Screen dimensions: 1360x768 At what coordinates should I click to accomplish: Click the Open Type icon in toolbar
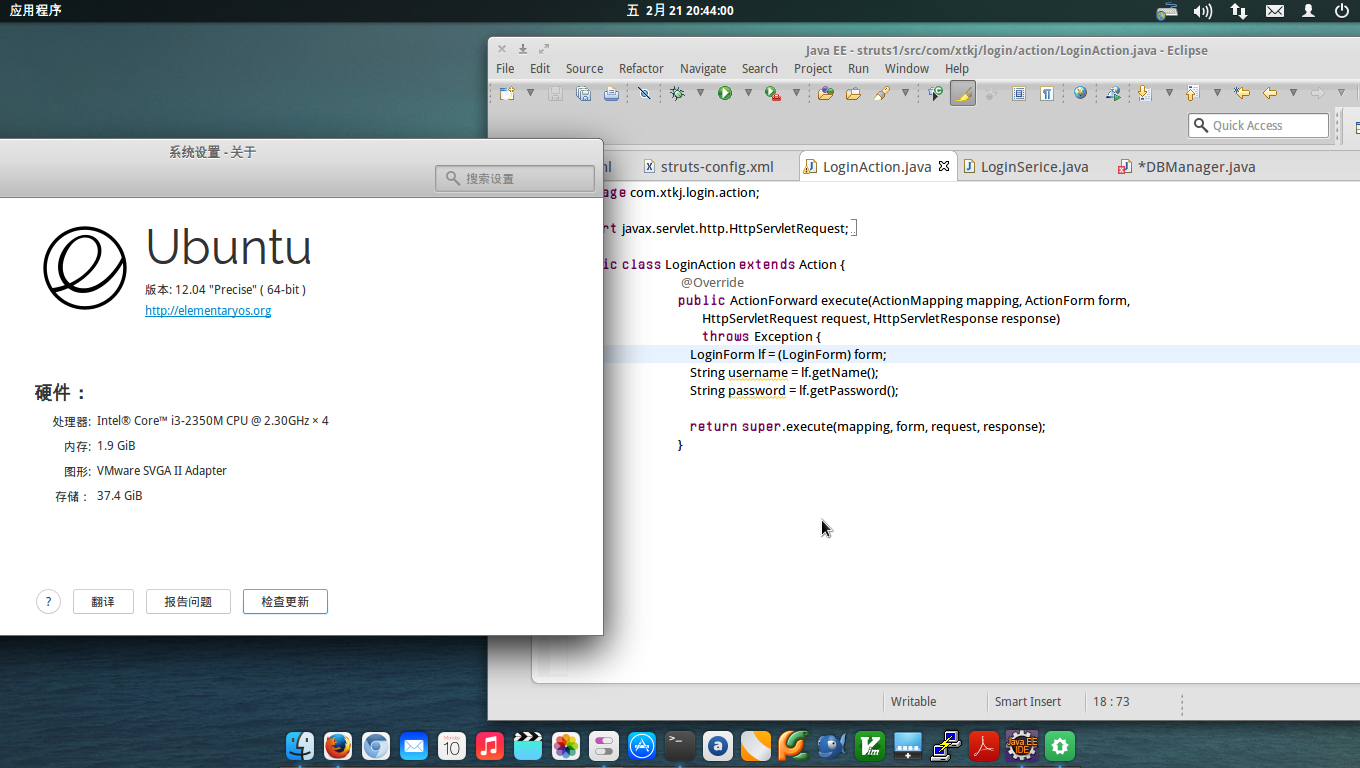tap(825, 93)
